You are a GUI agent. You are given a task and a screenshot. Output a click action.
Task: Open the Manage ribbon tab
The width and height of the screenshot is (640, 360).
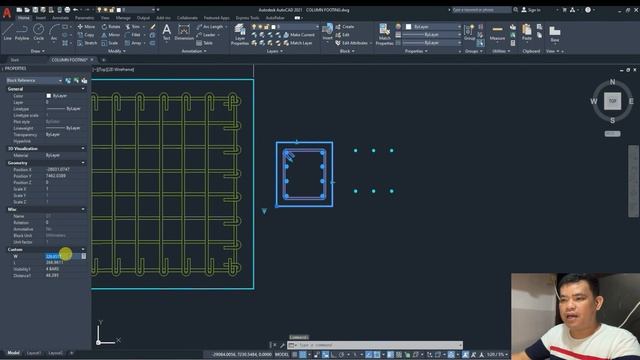pos(123,18)
